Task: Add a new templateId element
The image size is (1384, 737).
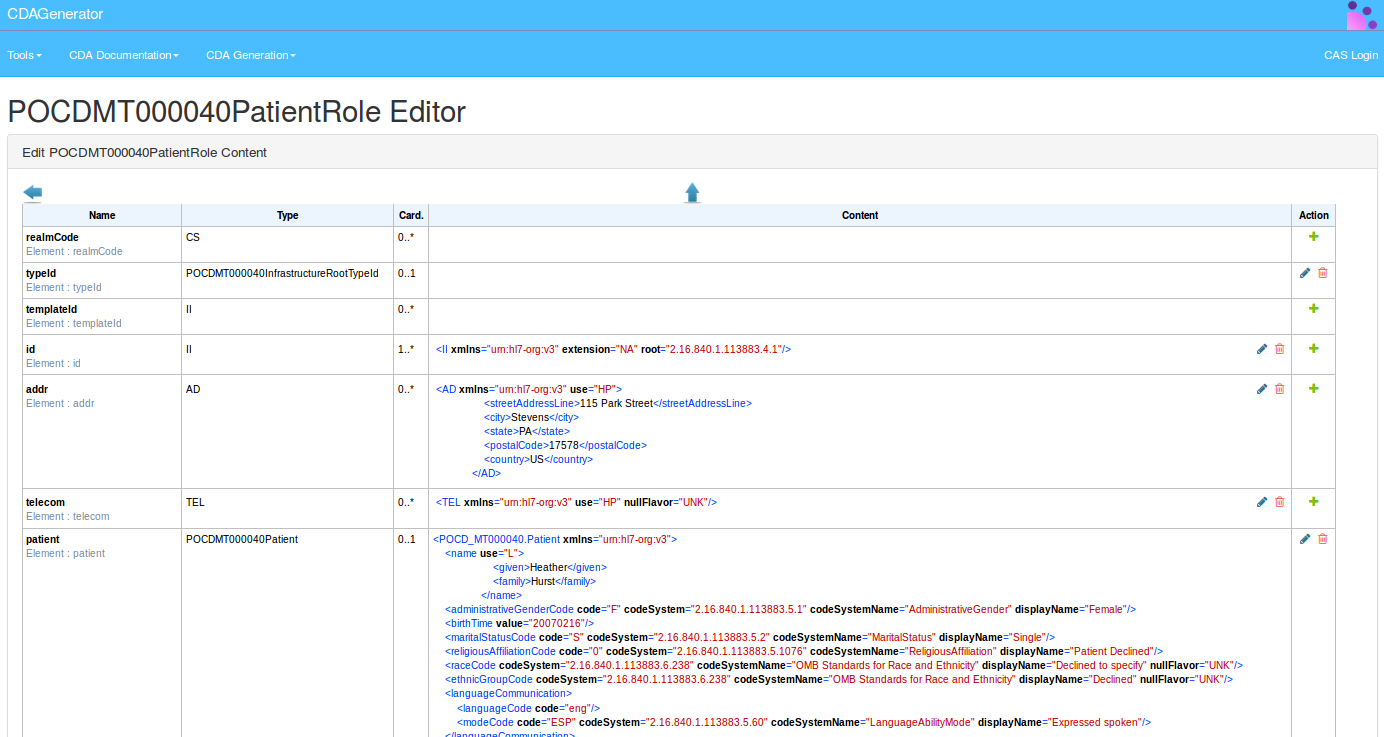Action: click(1313, 309)
